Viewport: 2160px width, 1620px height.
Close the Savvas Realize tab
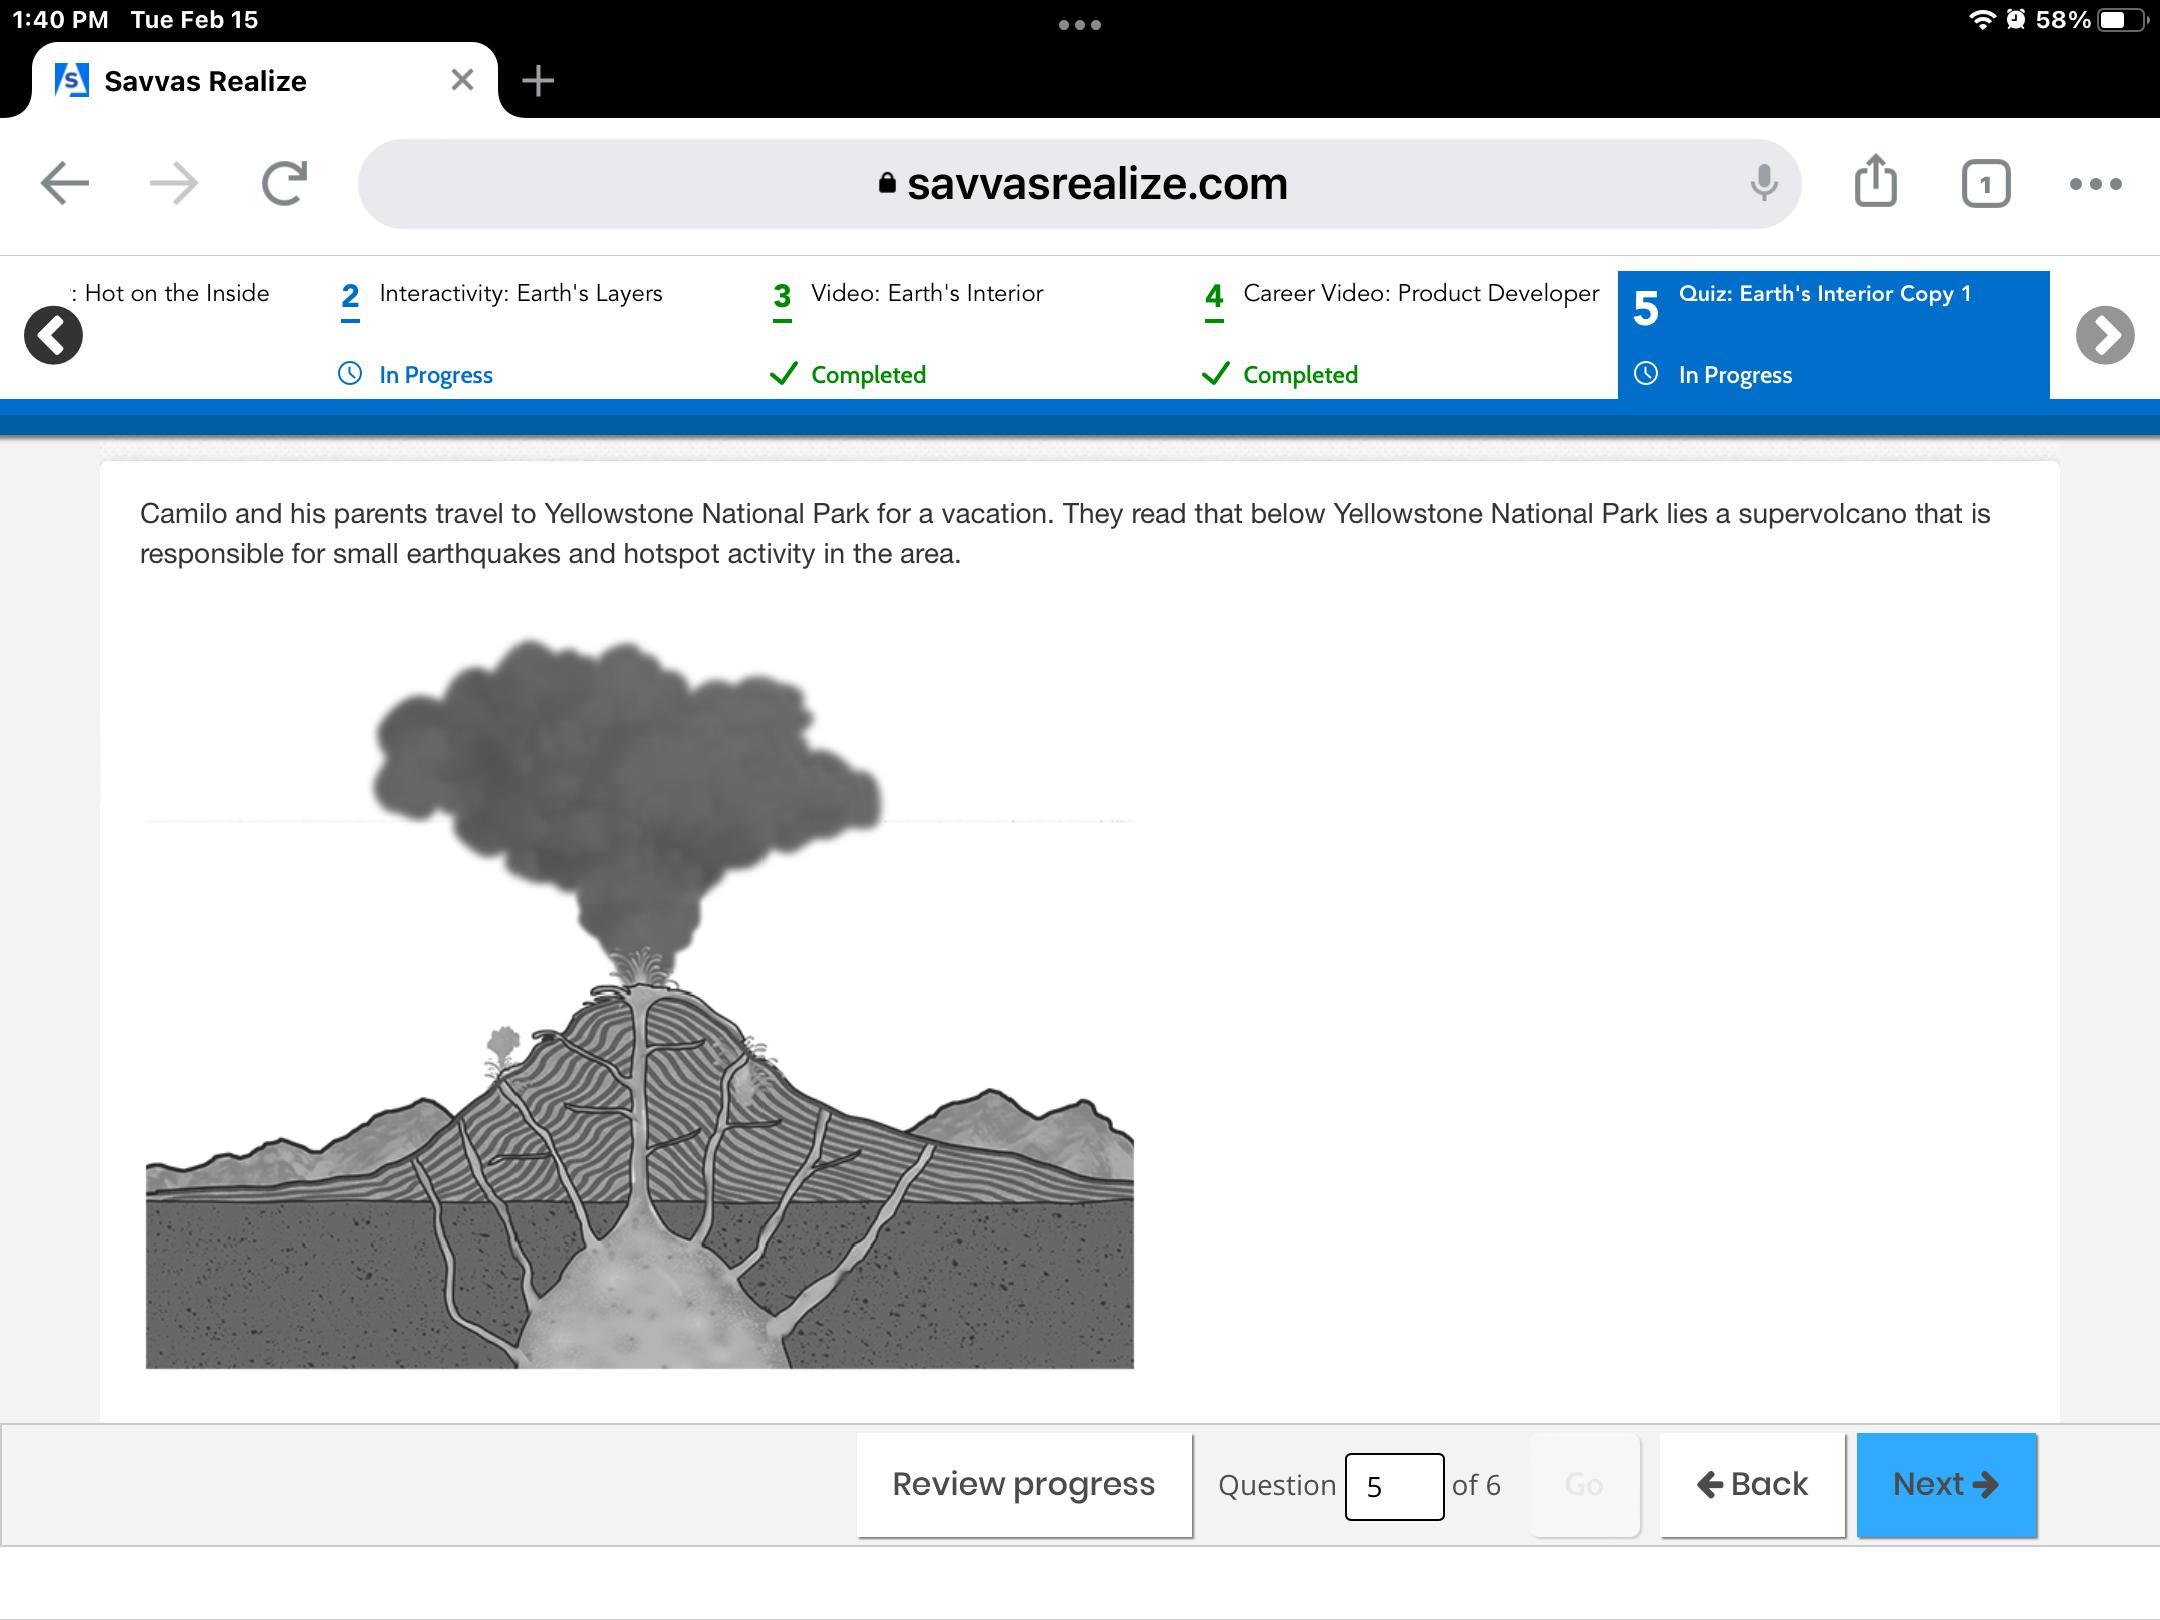click(462, 80)
